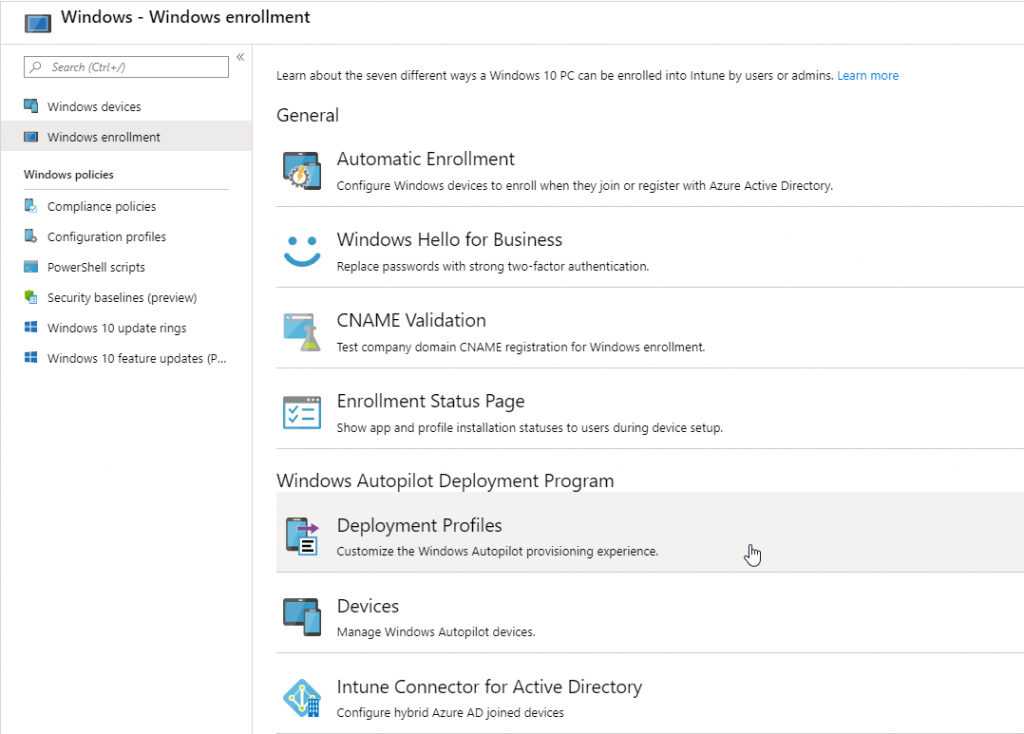Click the Security baselines shield icon
Image resolution: width=1024 pixels, height=734 pixels.
click(x=31, y=297)
